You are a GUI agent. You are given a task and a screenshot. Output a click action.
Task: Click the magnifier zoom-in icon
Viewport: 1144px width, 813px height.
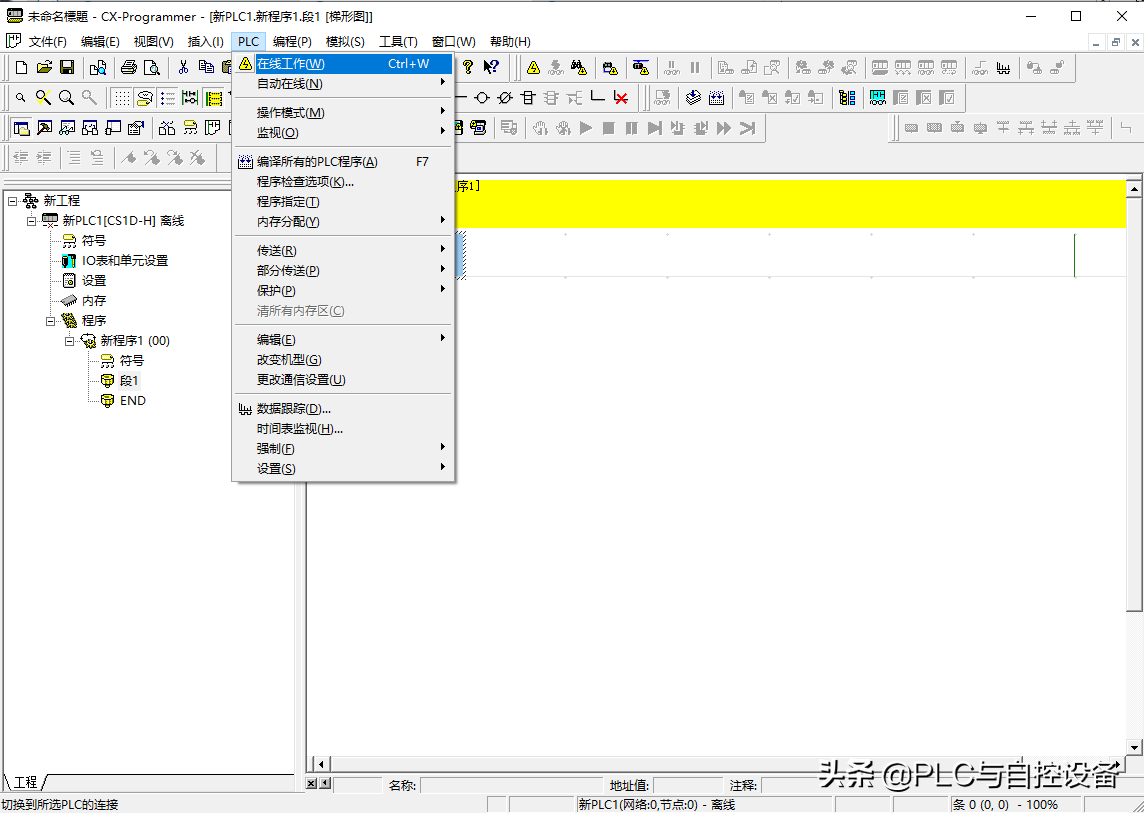[x=66, y=97]
